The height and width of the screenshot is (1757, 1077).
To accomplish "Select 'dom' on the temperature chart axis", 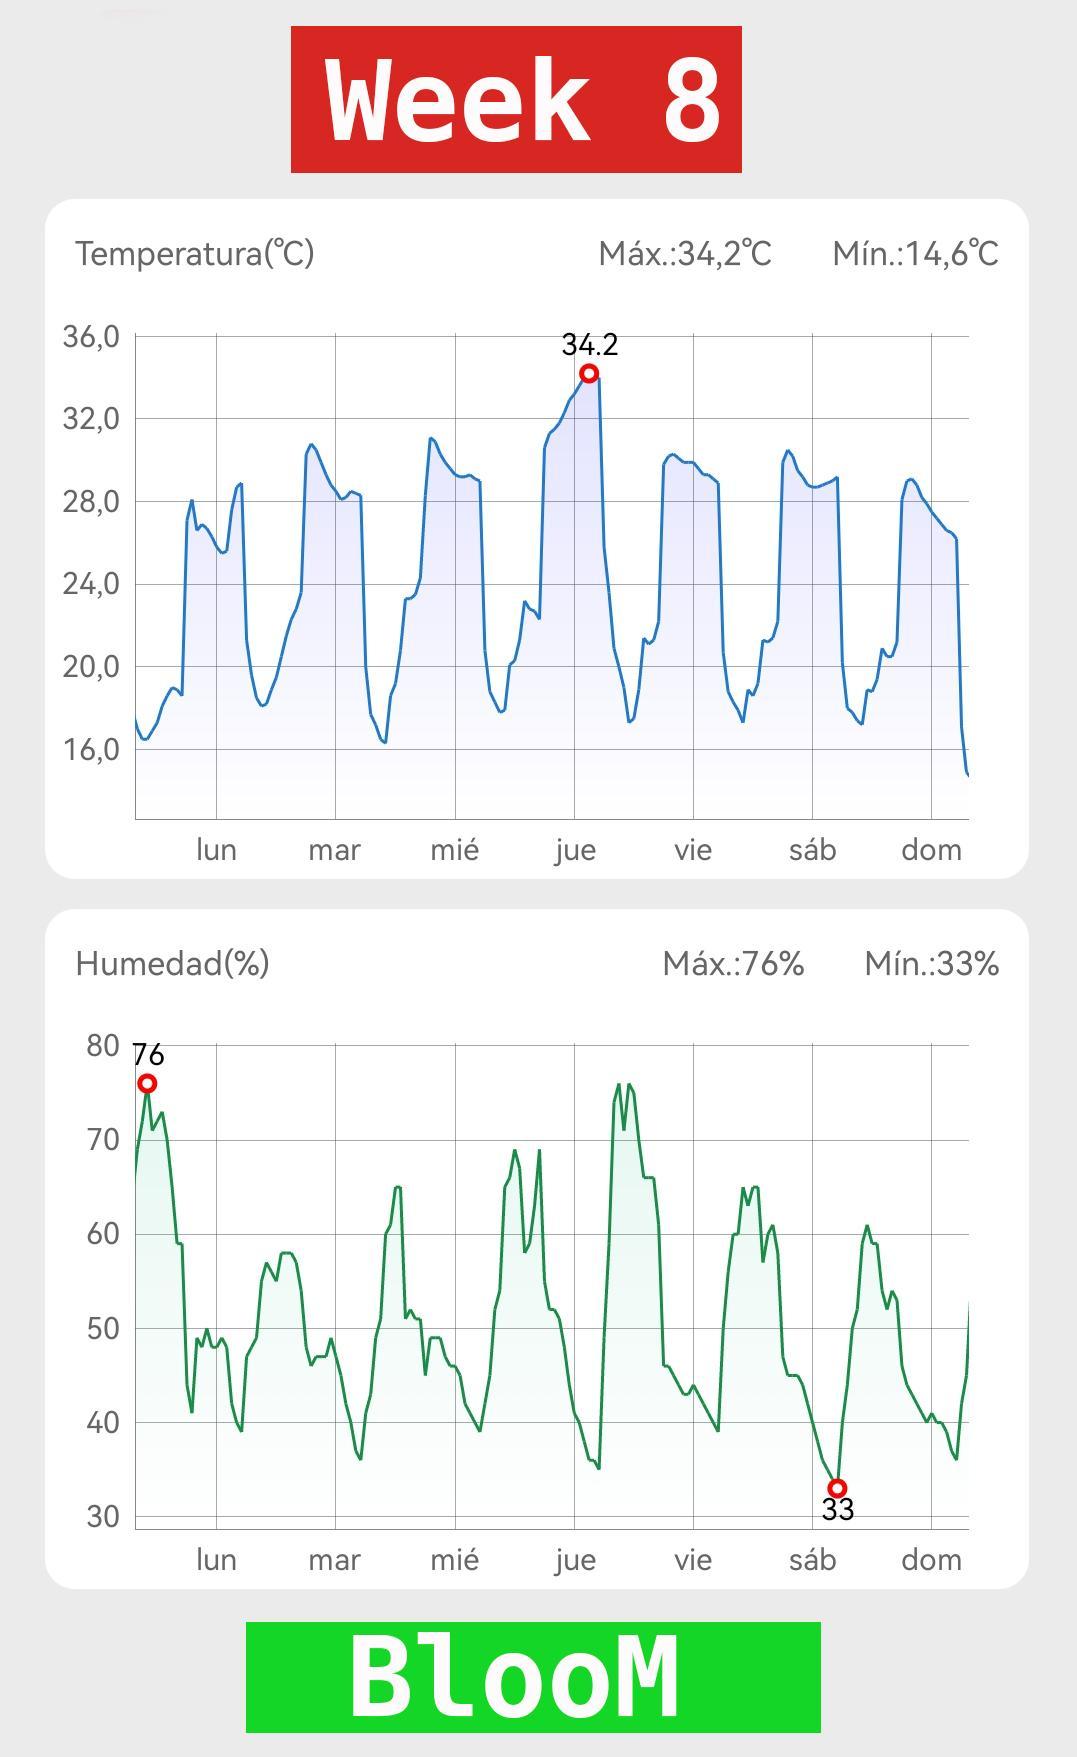I will tap(931, 850).
